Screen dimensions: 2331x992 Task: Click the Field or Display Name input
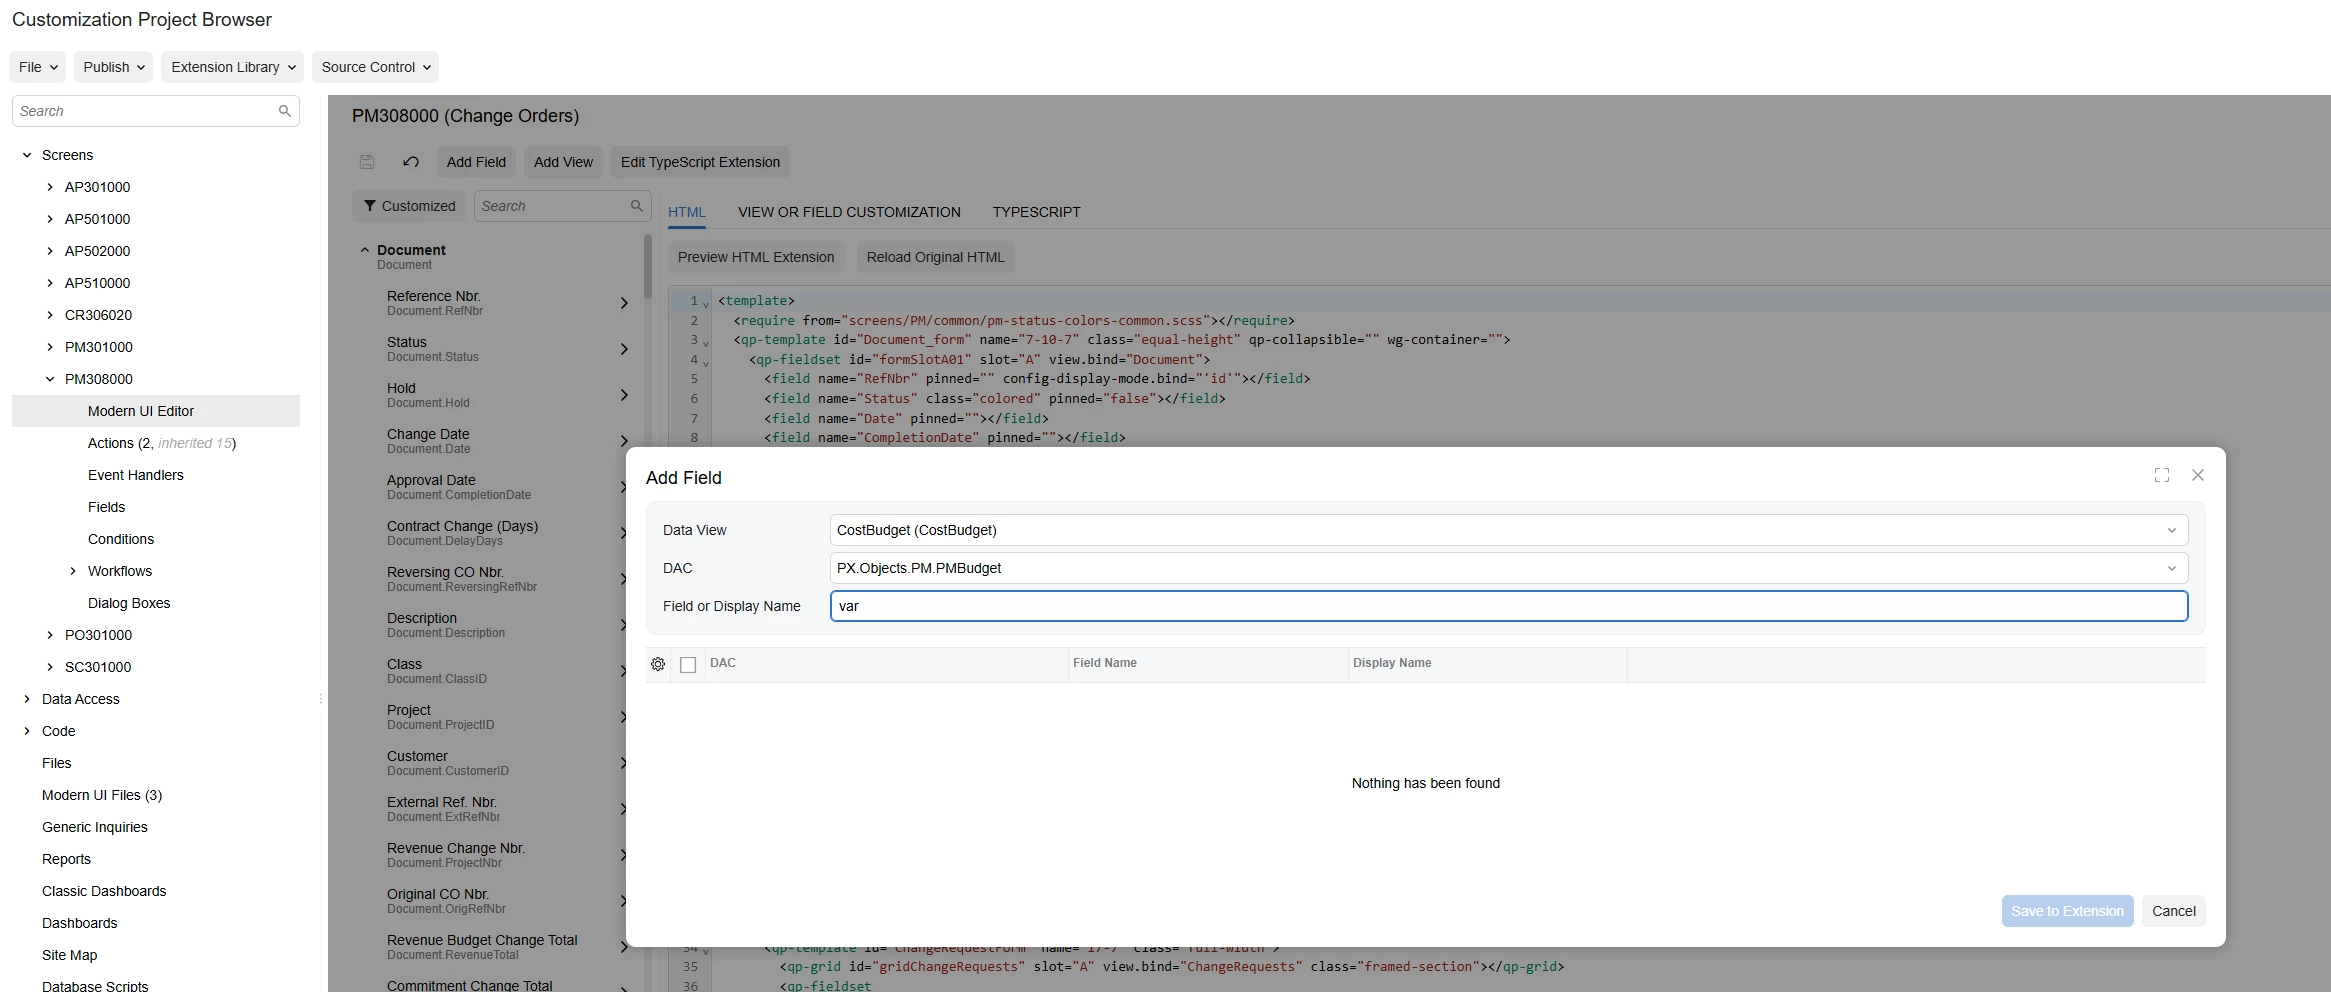pyautogui.click(x=1509, y=606)
